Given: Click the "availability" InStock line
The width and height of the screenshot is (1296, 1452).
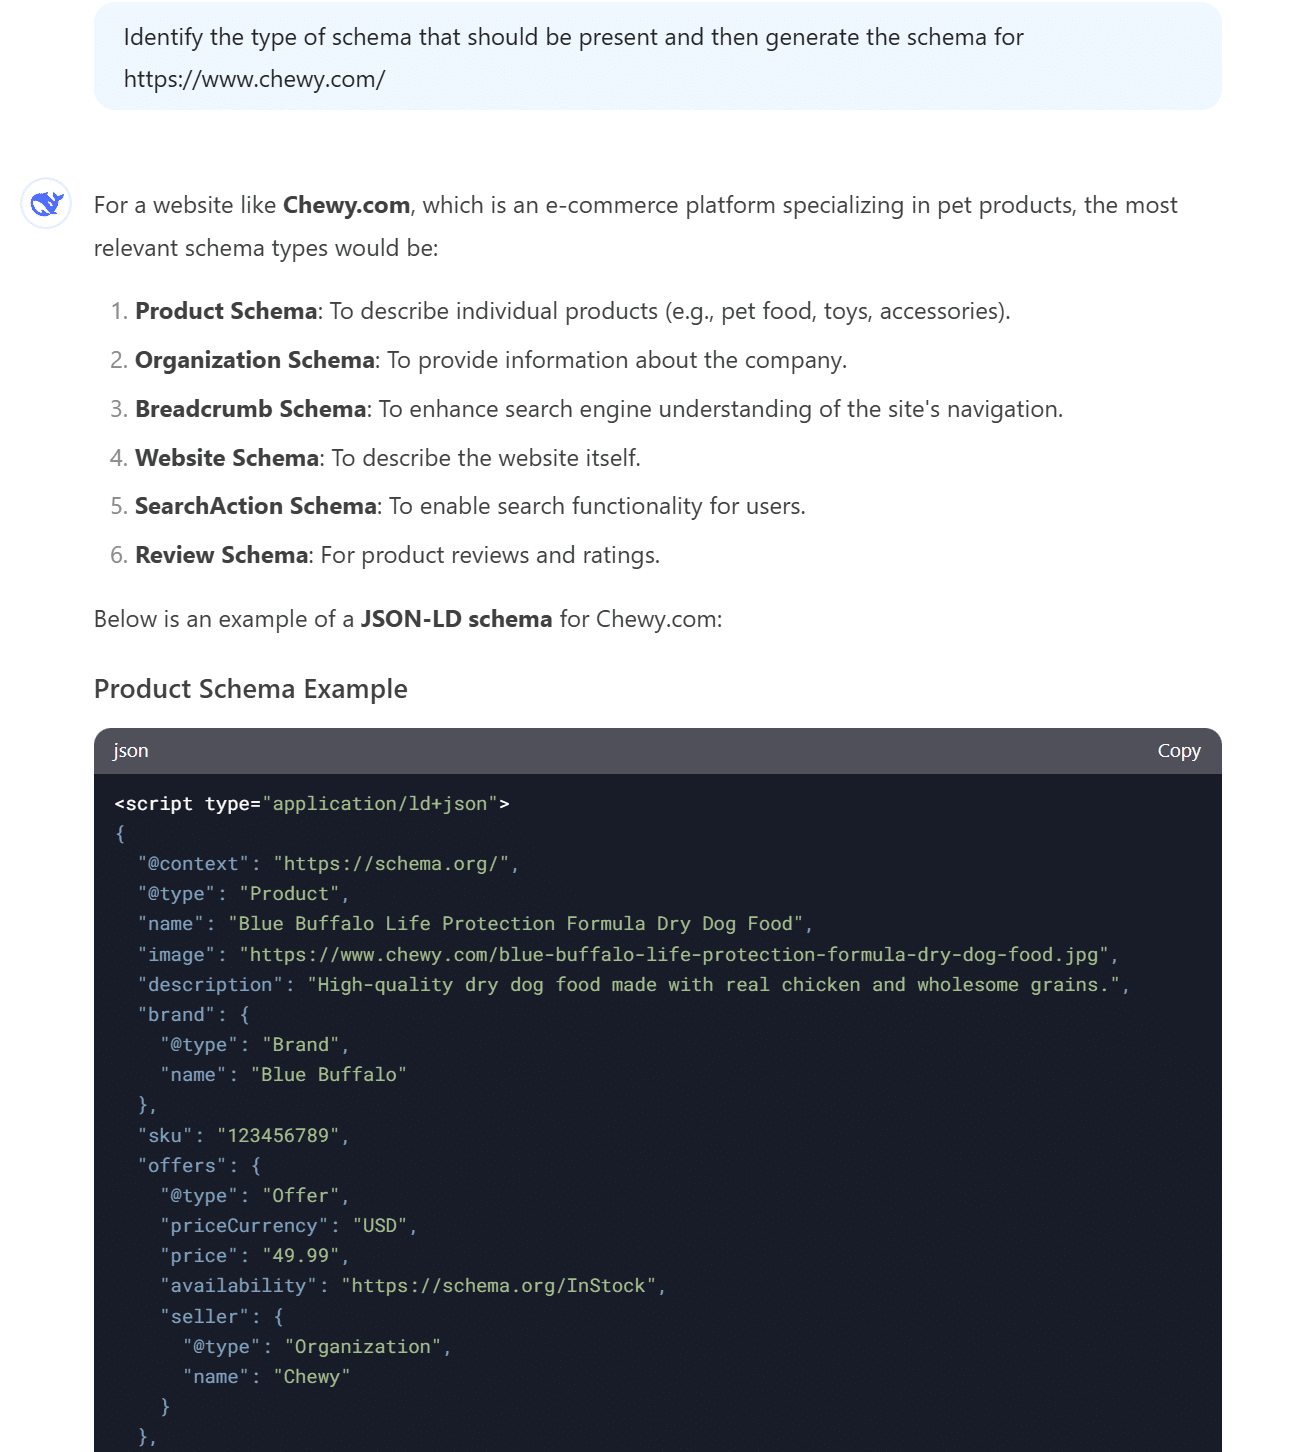Looking at the screenshot, I should tap(414, 1286).
